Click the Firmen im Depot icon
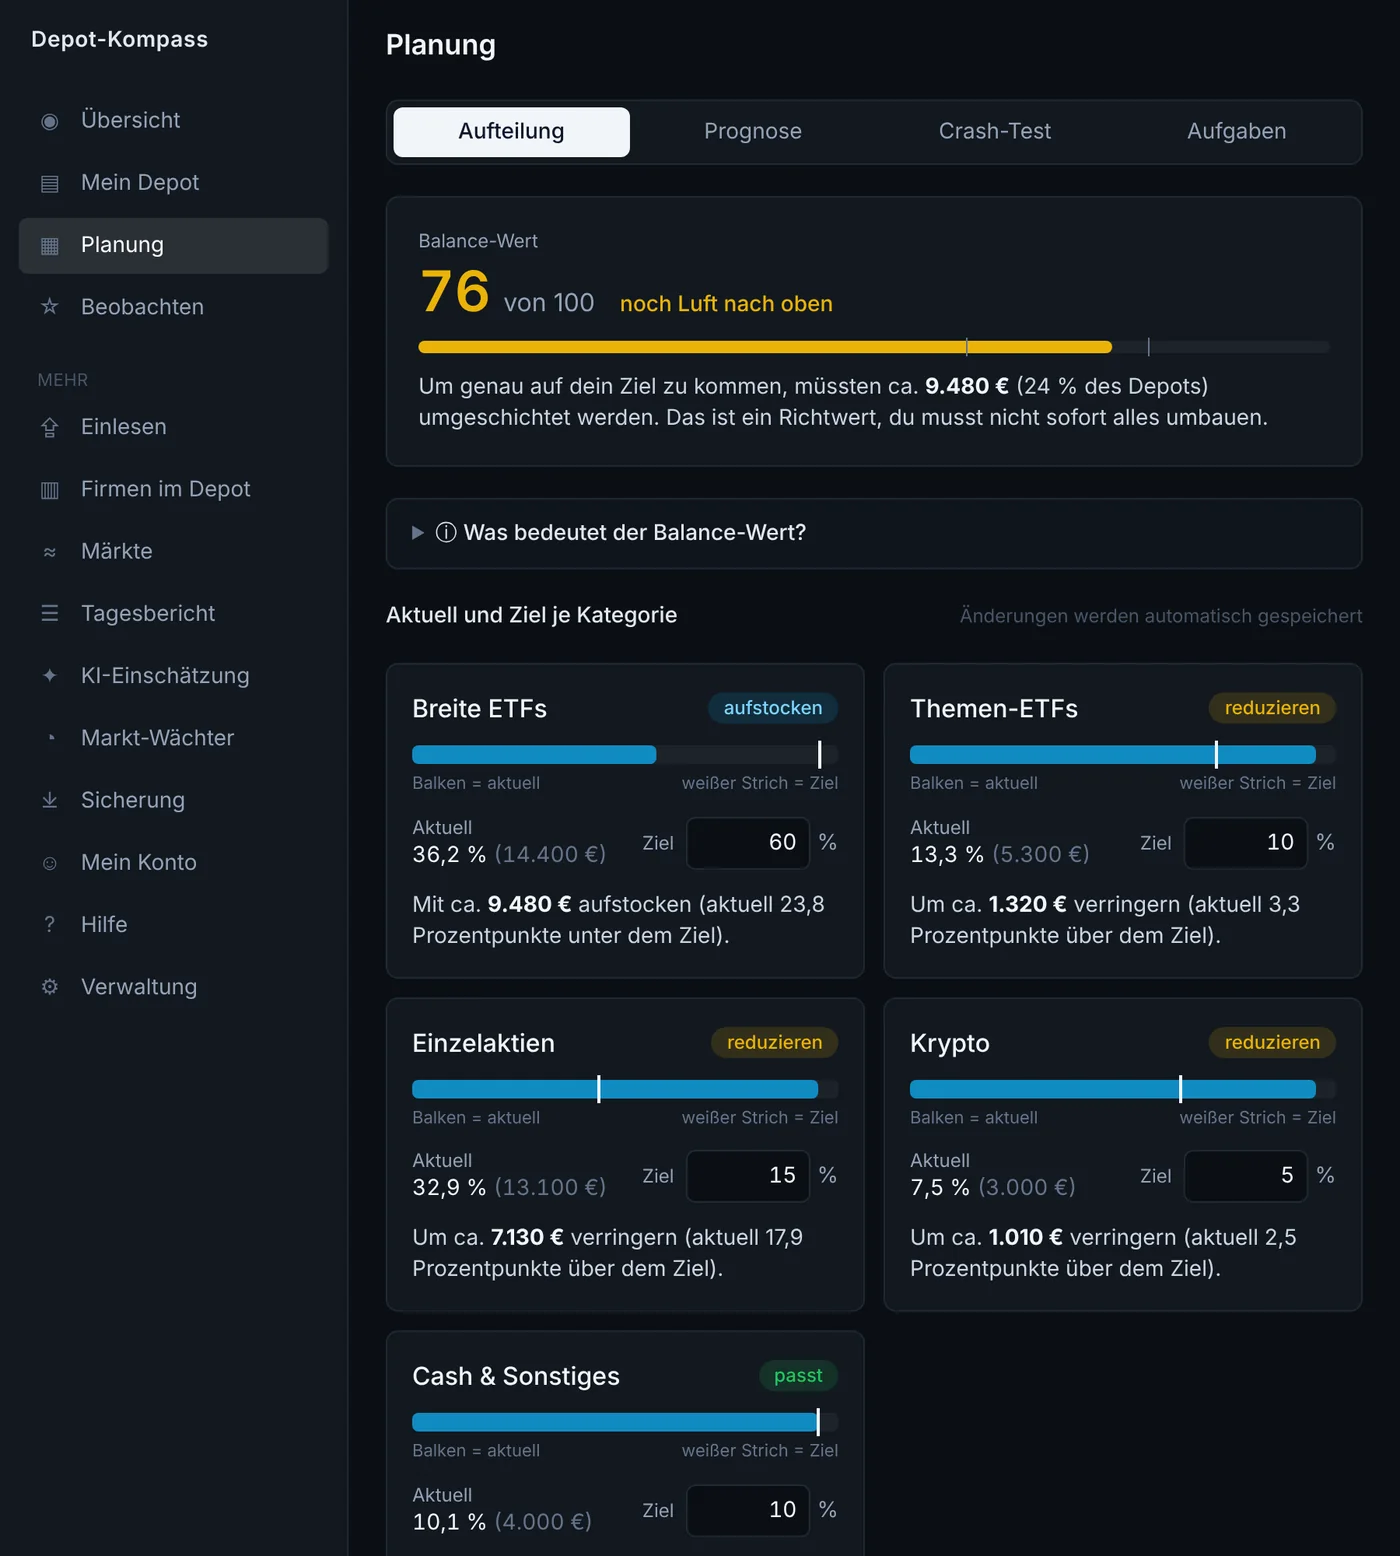This screenshot has width=1400, height=1556. point(49,489)
